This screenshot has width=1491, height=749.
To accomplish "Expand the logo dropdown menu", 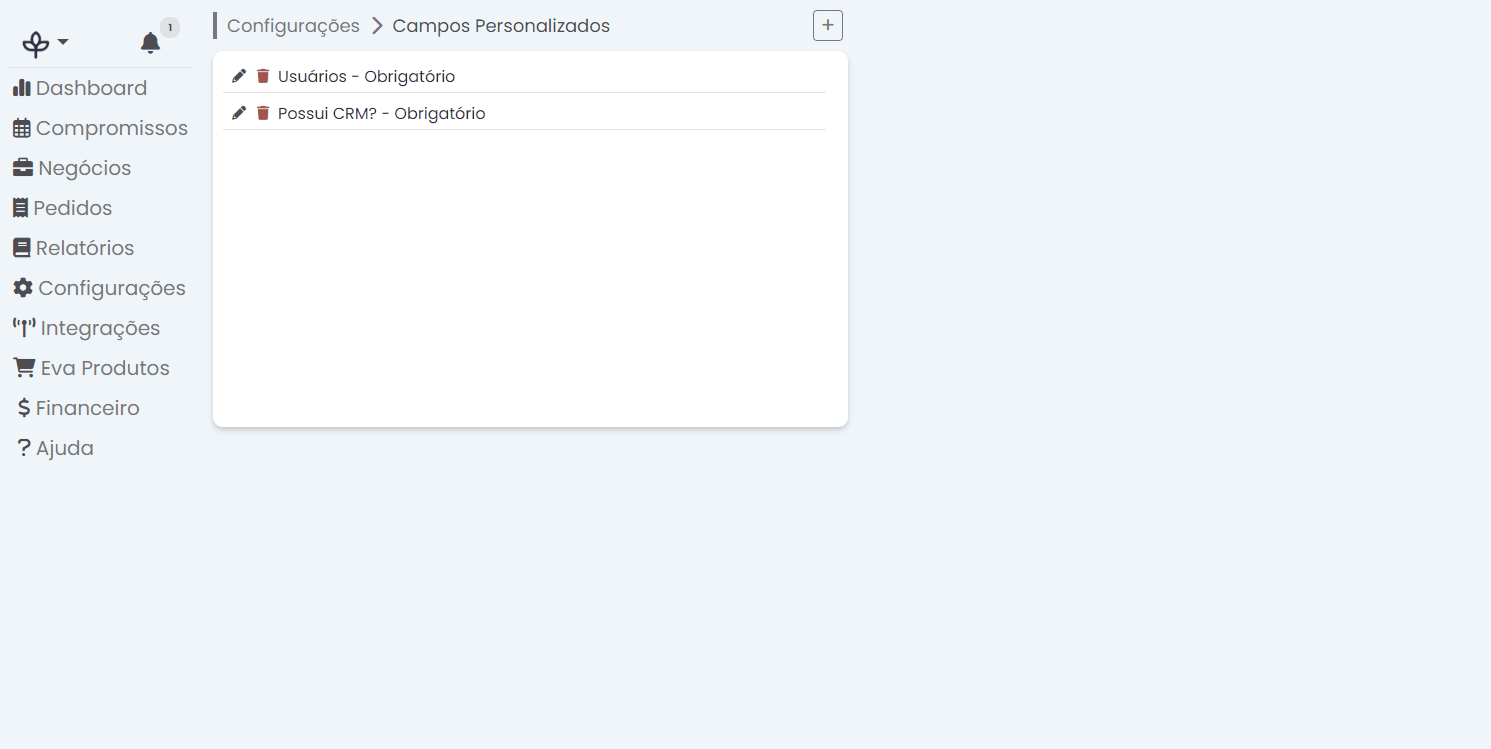I will (x=41, y=42).
